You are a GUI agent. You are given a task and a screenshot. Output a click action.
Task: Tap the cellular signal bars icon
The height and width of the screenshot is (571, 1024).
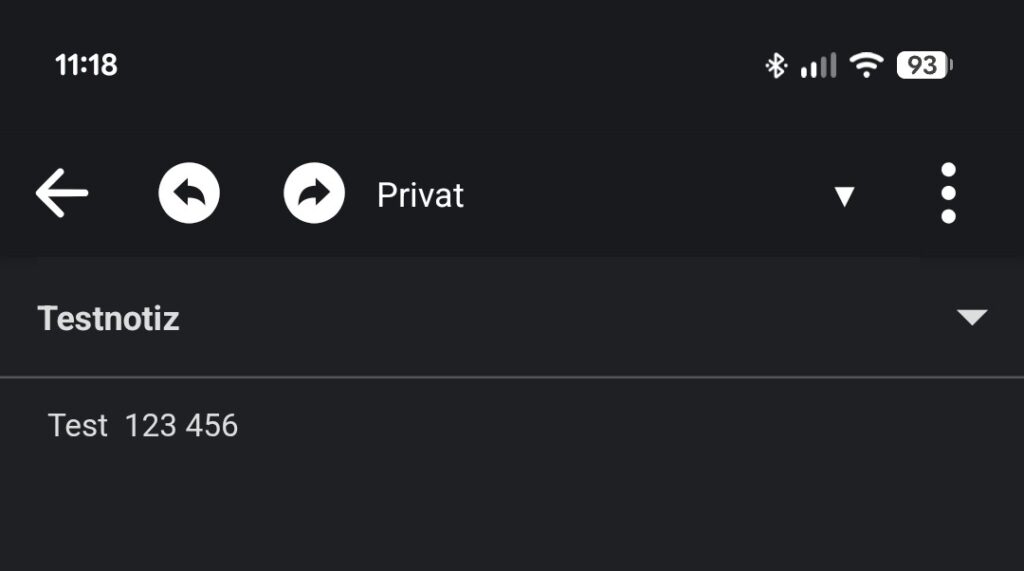click(x=818, y=66)
